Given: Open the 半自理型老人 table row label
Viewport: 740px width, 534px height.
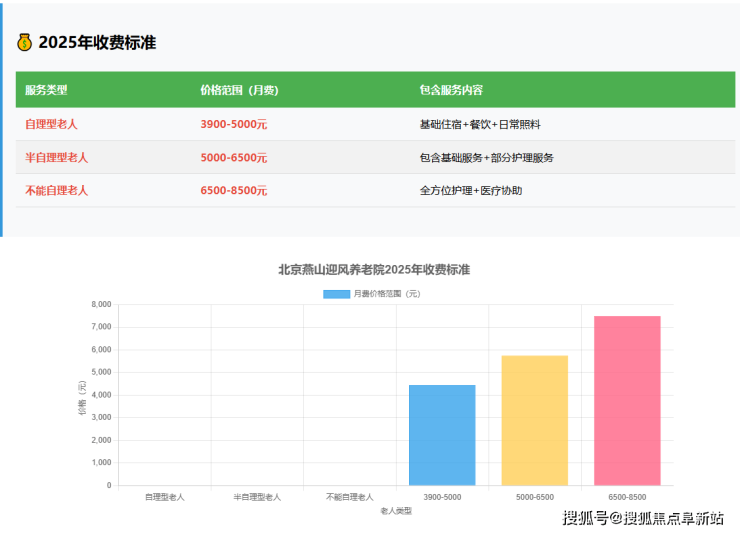Looking at the screenshot, I should coord(56,157).
